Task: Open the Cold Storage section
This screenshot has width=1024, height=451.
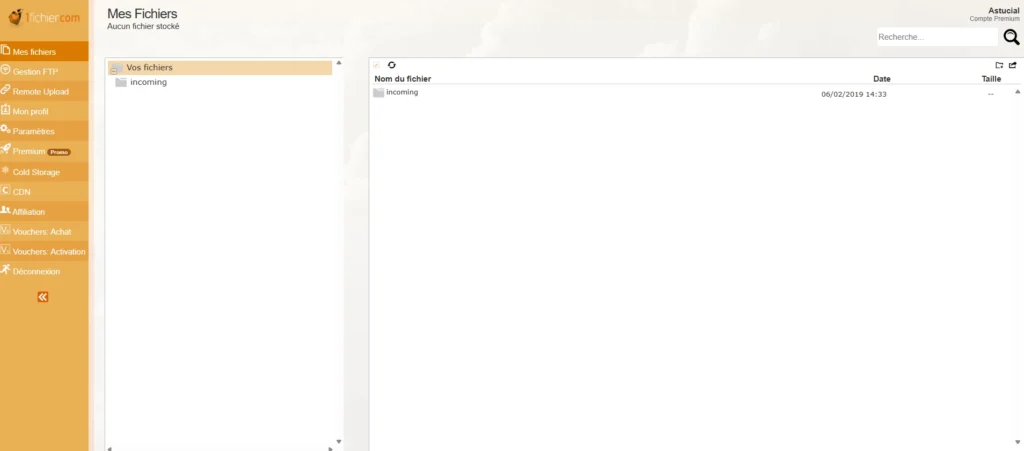Action: tap(44, 172)
